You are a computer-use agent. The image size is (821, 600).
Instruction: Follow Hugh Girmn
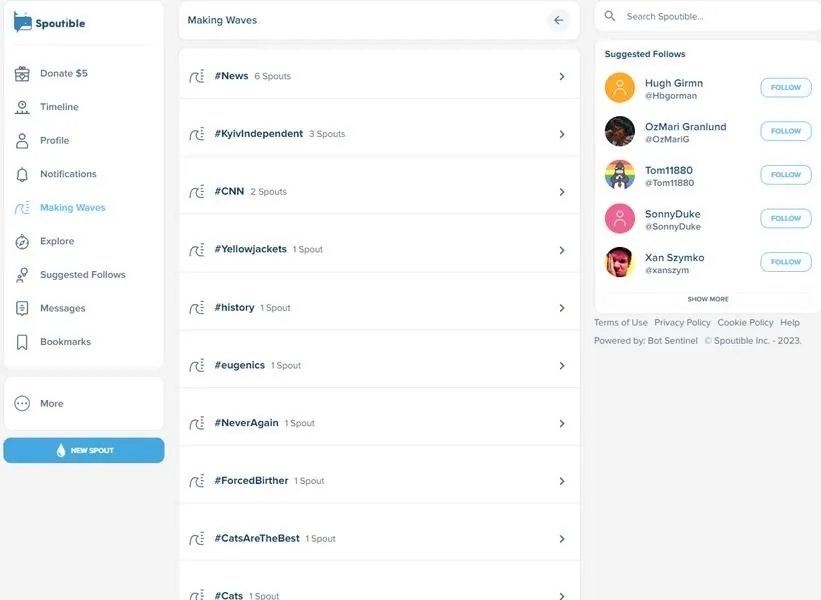click(785, 87)
